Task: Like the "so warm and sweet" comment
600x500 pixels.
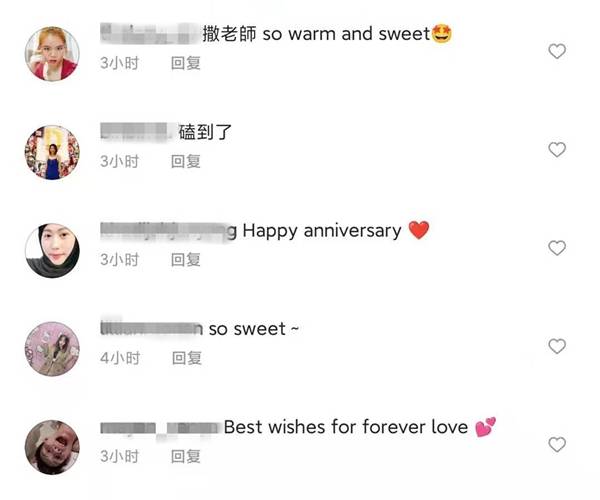Action: pos(557,51)
